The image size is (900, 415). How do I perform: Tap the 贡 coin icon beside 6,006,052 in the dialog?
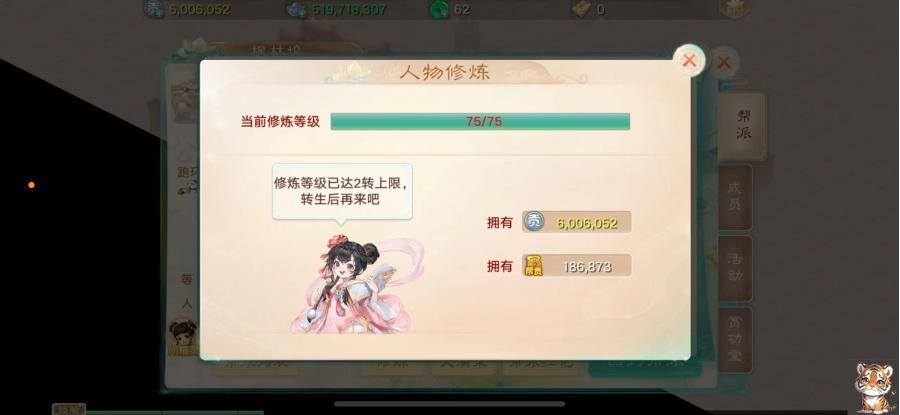tap(534, 222)
